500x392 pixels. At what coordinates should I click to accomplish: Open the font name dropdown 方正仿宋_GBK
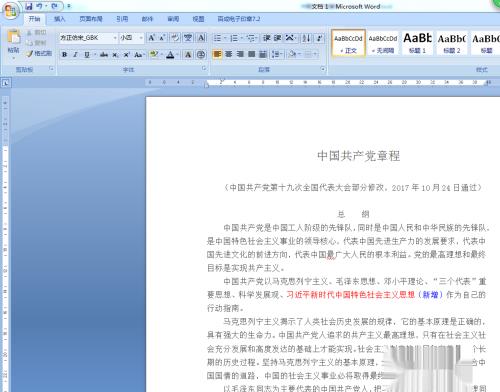pyautogui.click(x=88, y=38)
